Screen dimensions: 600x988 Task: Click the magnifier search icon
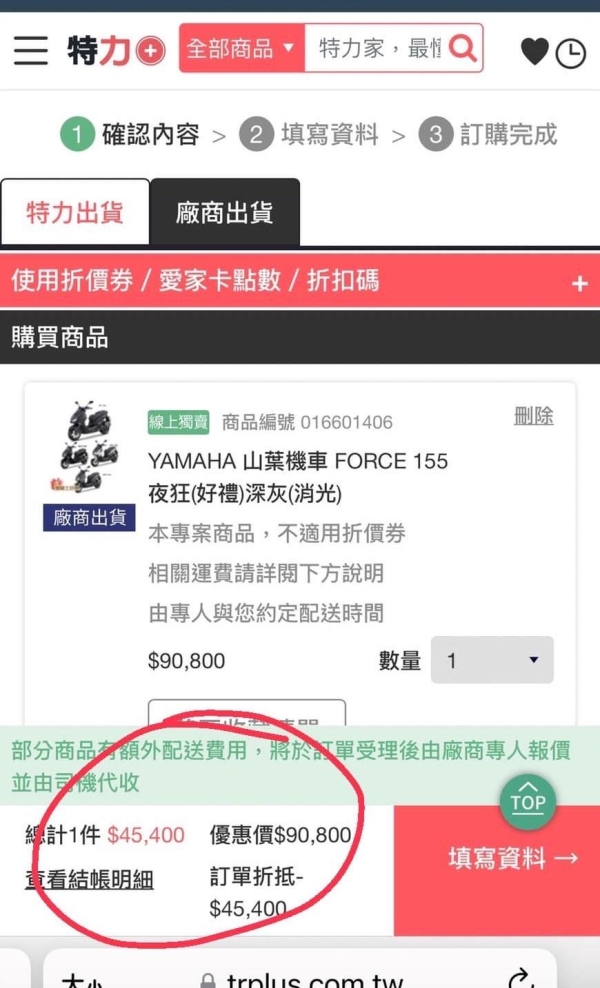tap(463, 48)
